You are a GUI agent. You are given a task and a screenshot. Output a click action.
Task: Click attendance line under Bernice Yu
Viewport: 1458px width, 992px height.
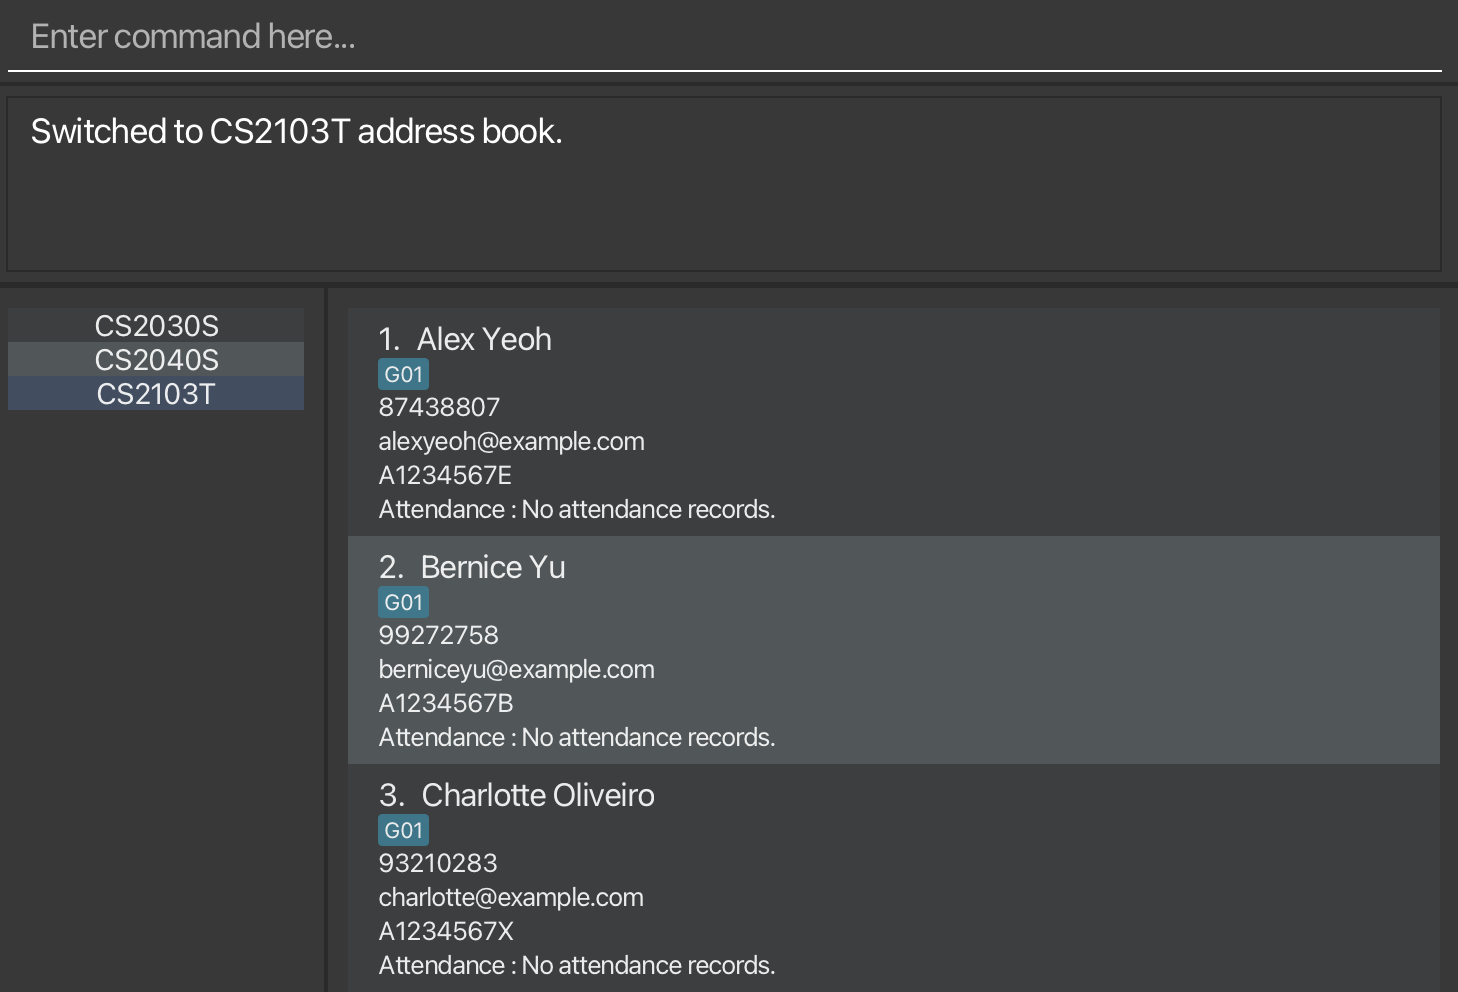pyautogui.click(x=577, y=737)
